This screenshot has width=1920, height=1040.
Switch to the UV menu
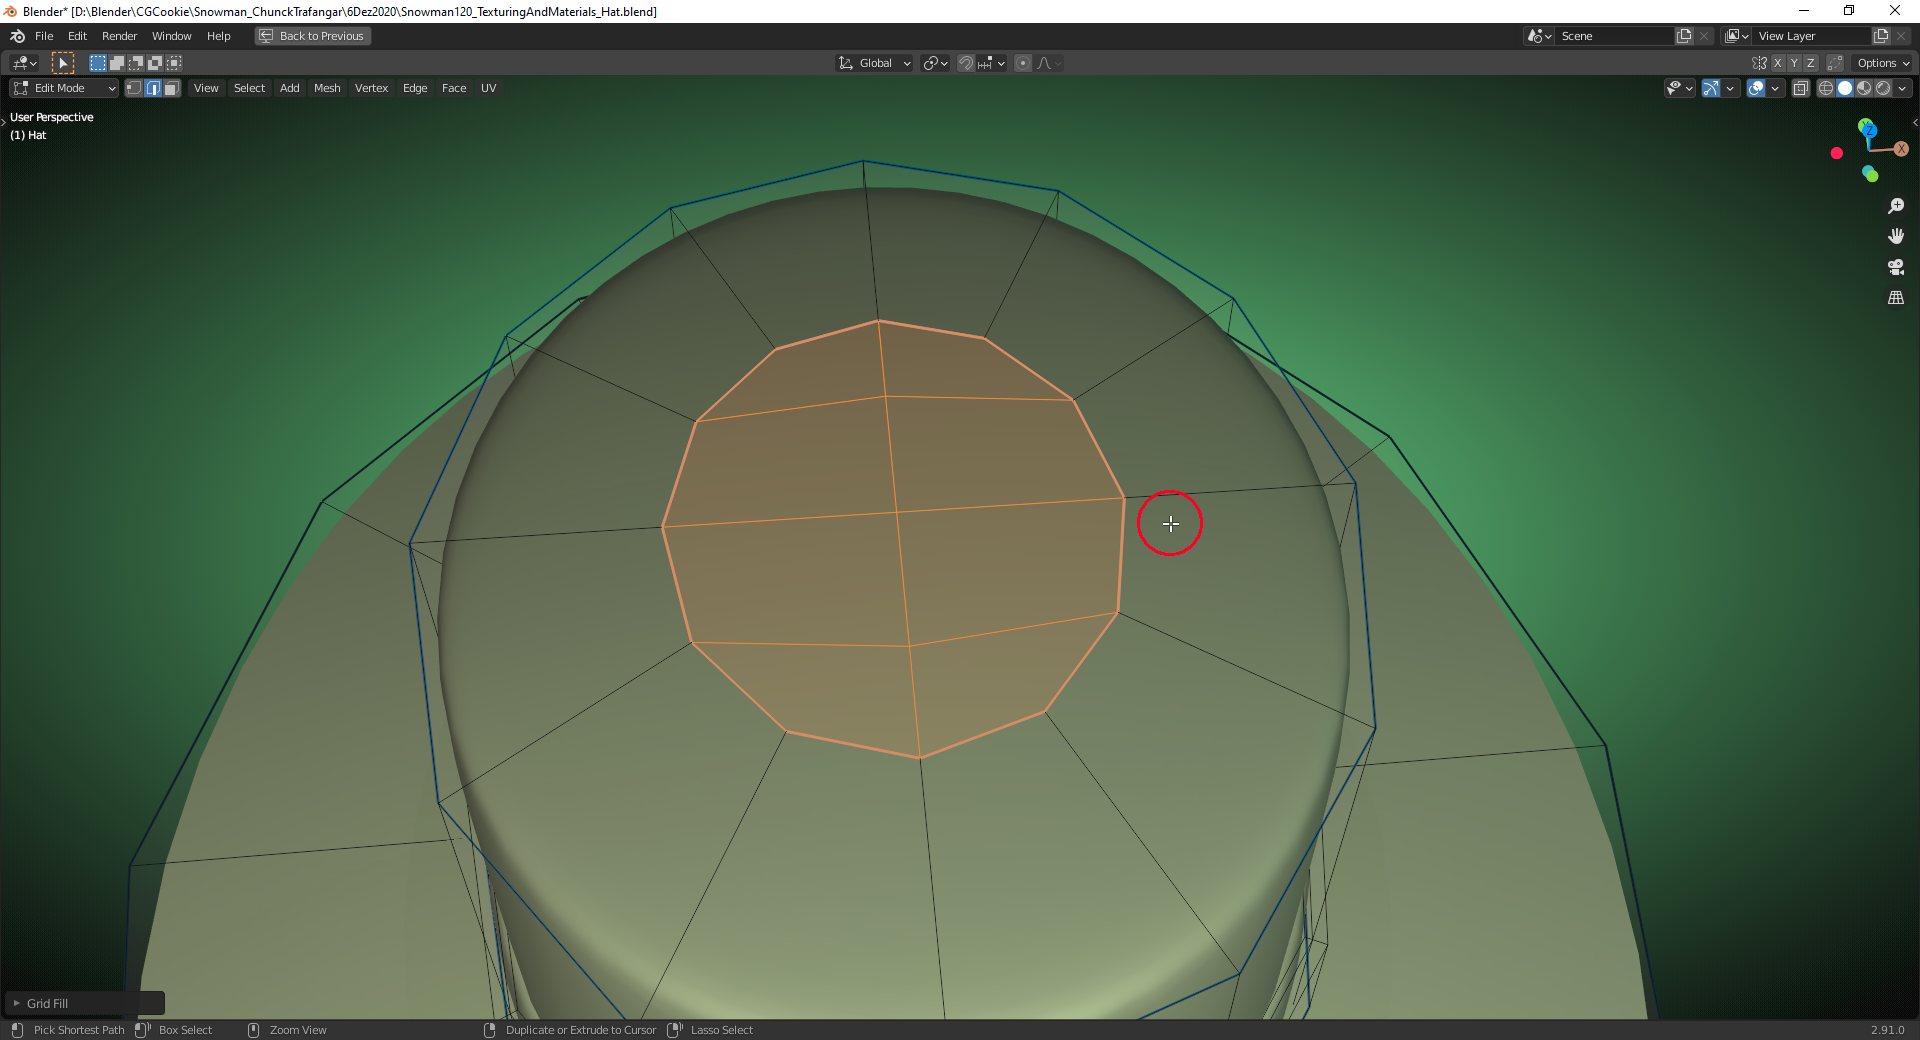click(489, 88)
